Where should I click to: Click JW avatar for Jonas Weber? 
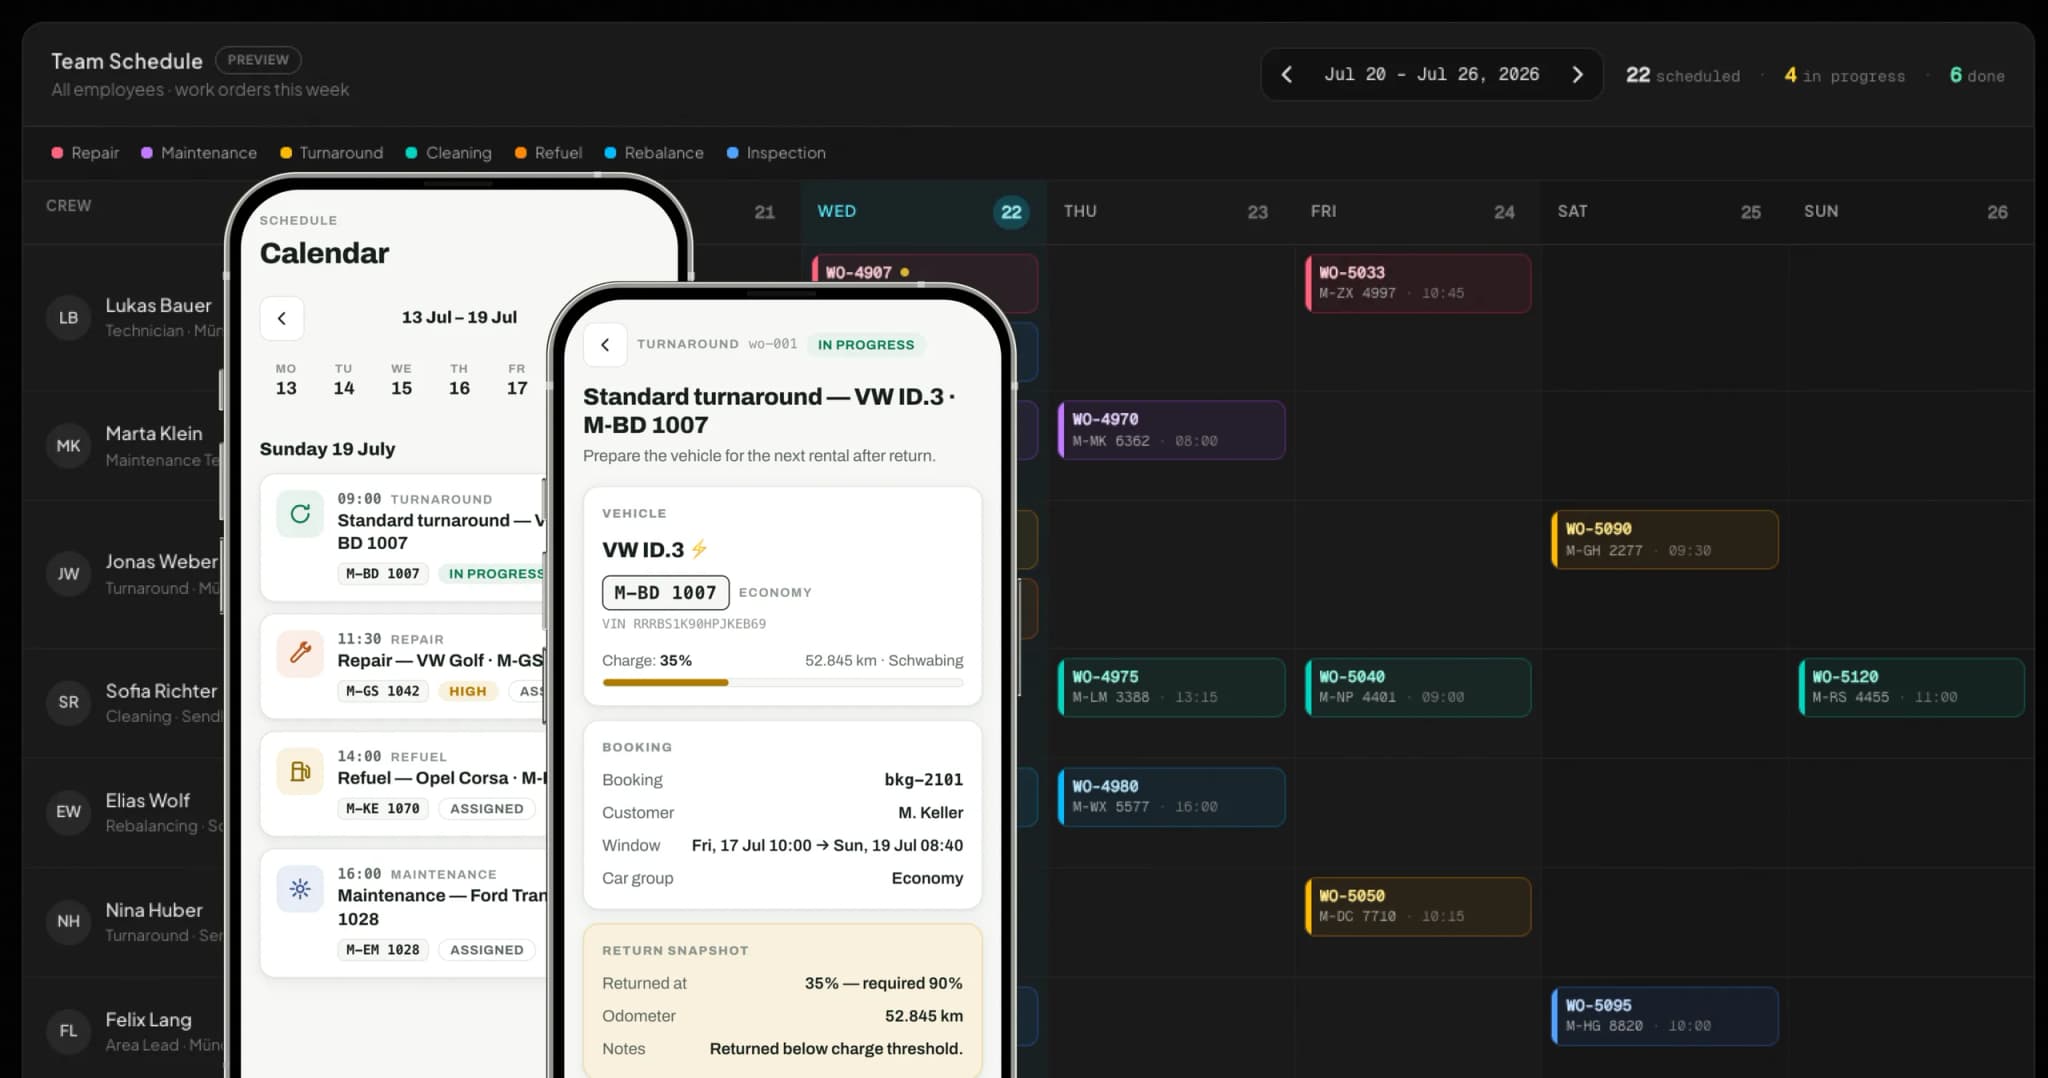tap(68, 574)
